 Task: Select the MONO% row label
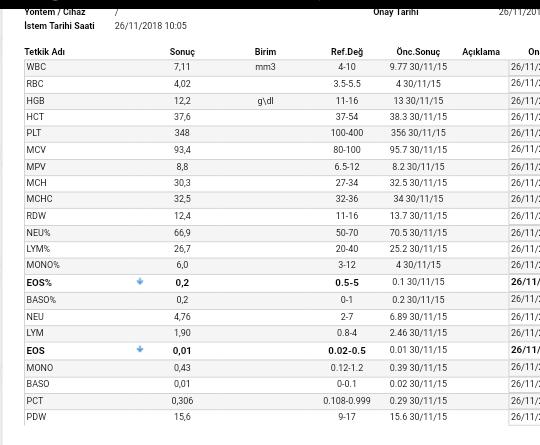(43, 265)
